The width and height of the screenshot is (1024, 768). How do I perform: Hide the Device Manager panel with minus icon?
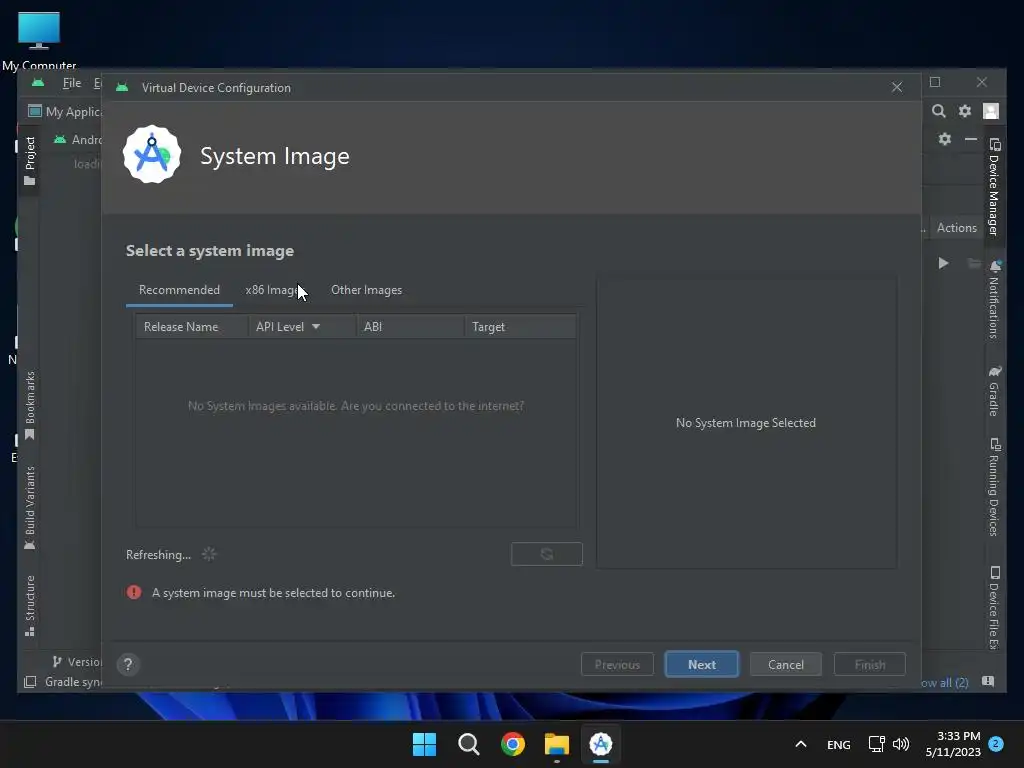coord(970,139)
